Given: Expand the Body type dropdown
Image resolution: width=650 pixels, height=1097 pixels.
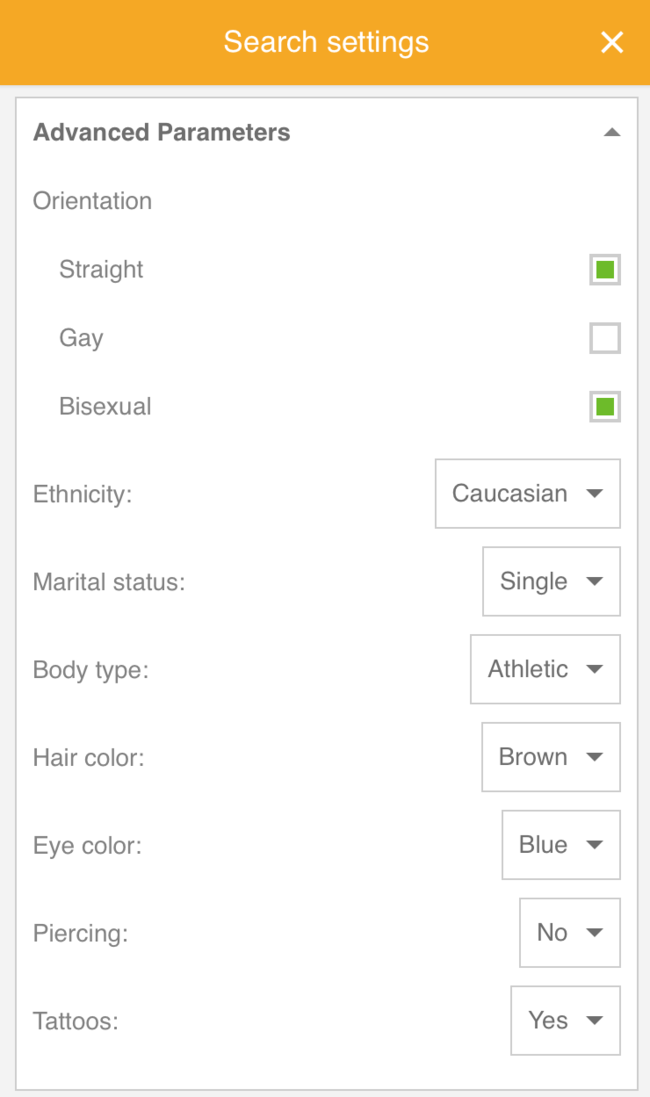Looking at the screenshot, I should coord(545,670).
